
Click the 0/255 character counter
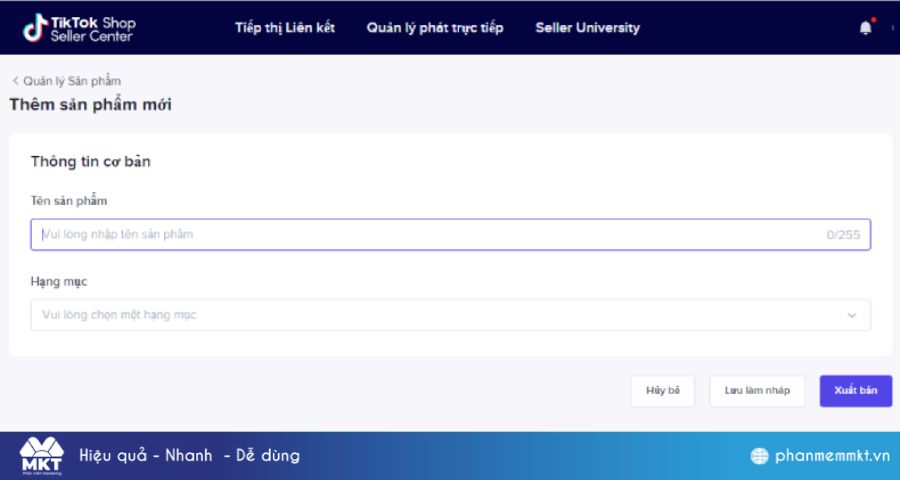click(x=843, y=234)
